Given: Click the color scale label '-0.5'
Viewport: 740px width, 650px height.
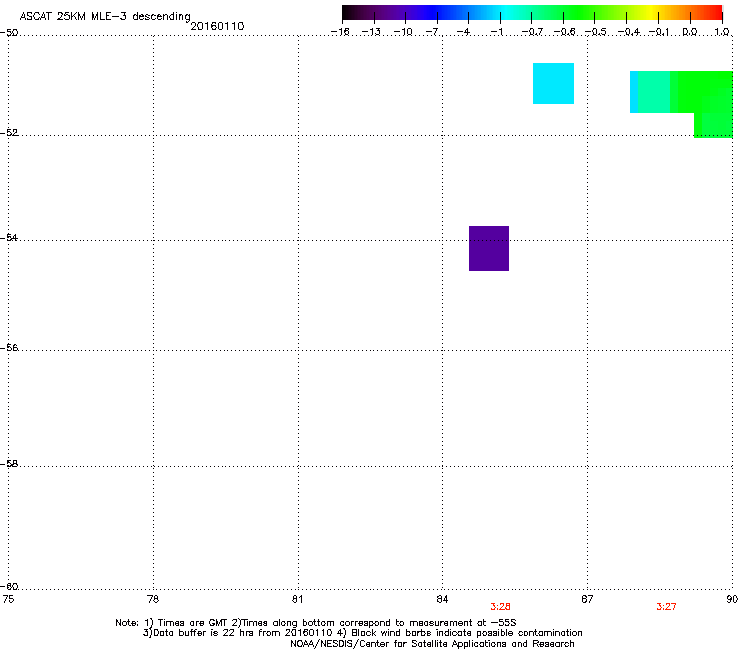Looking at the screenshot, I should [596, 32].
